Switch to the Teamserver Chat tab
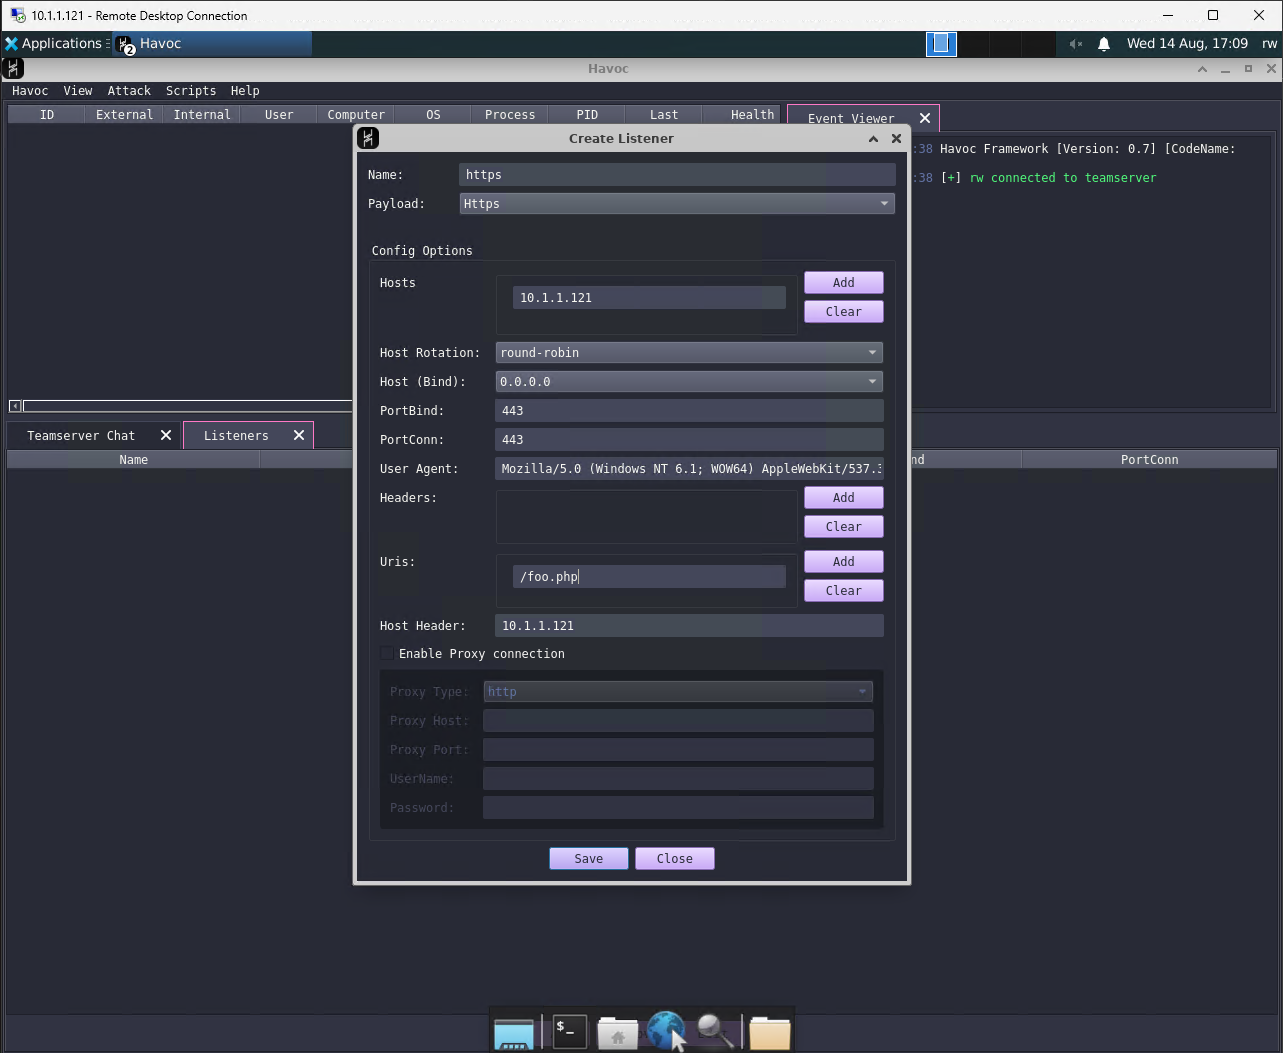 point(81,436)
